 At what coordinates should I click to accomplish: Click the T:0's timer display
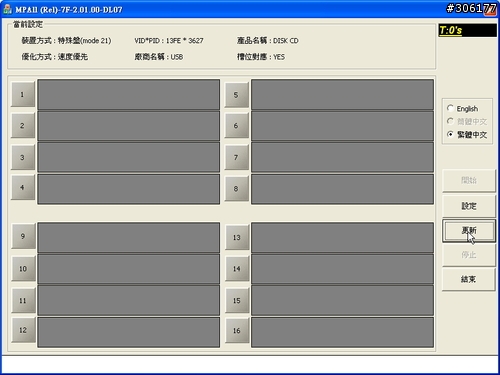pos(467,30)
